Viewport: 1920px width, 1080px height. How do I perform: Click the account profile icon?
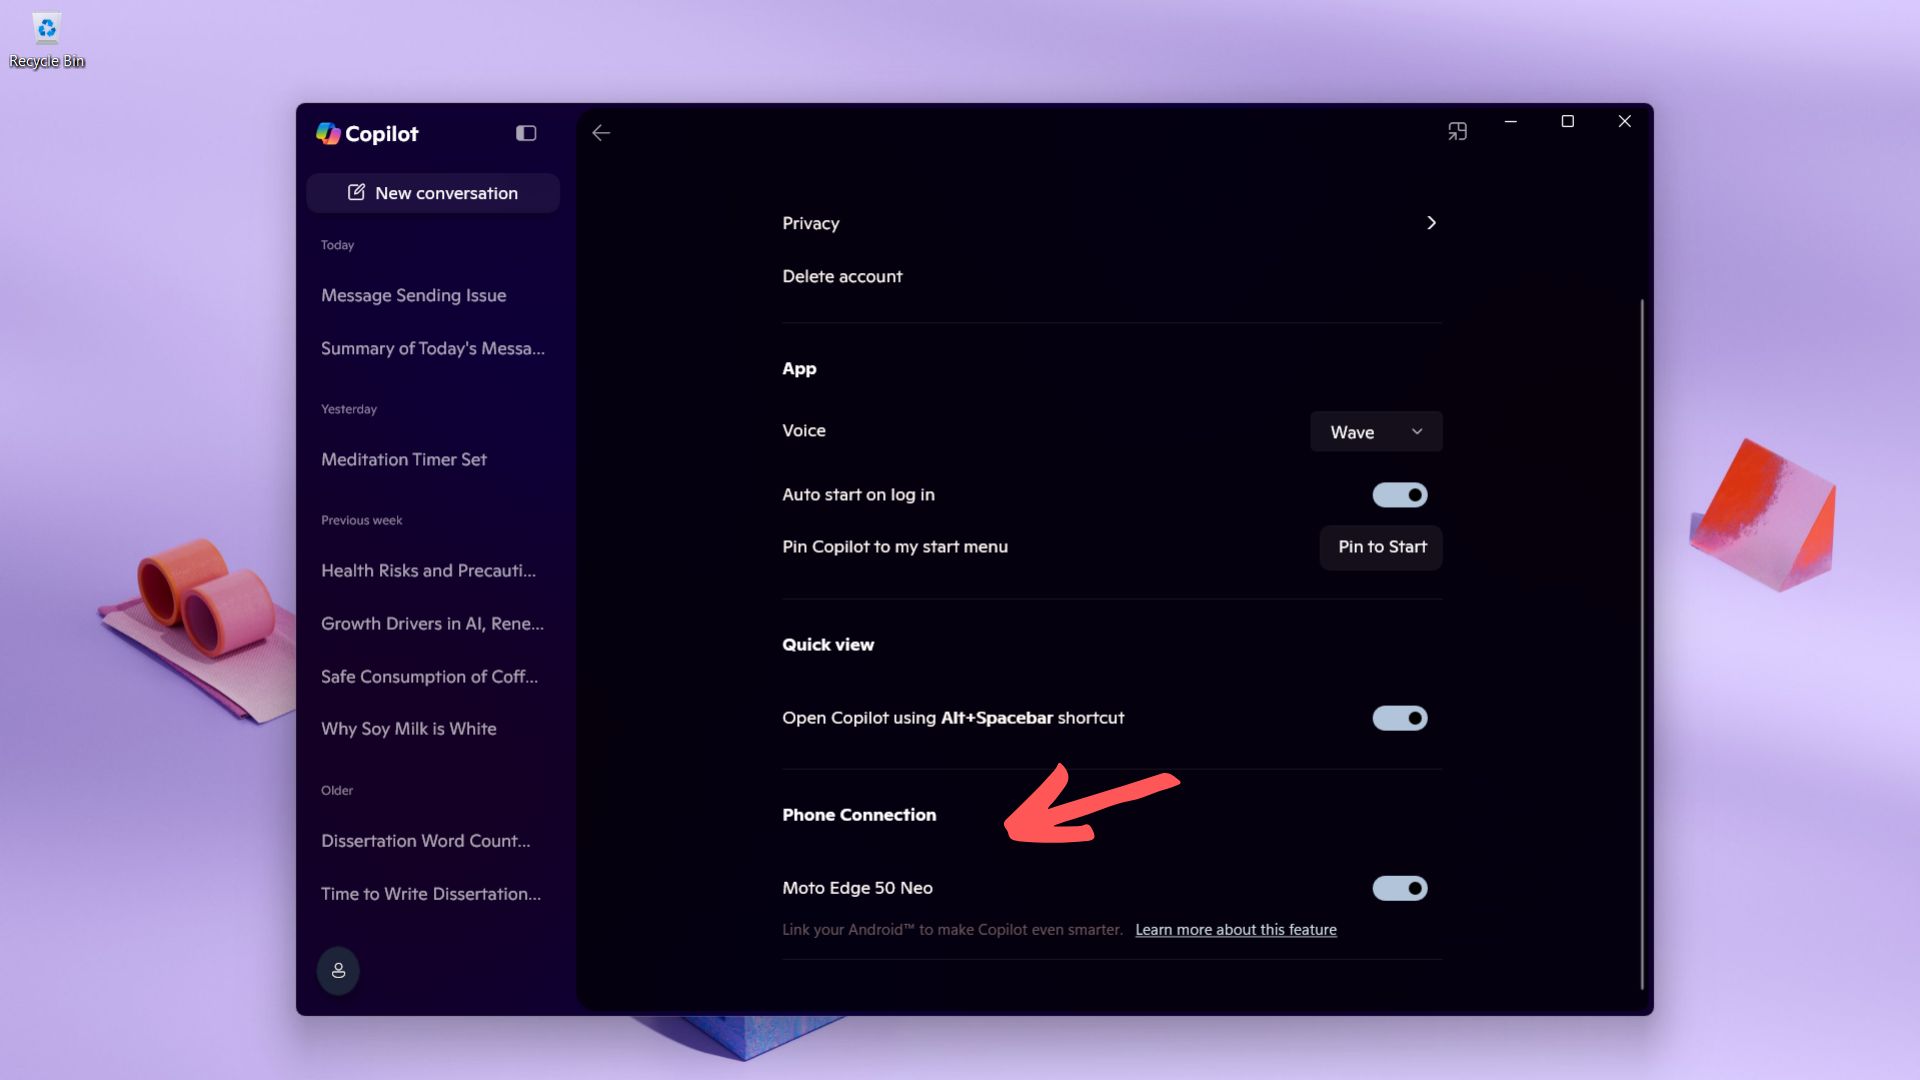338,971
